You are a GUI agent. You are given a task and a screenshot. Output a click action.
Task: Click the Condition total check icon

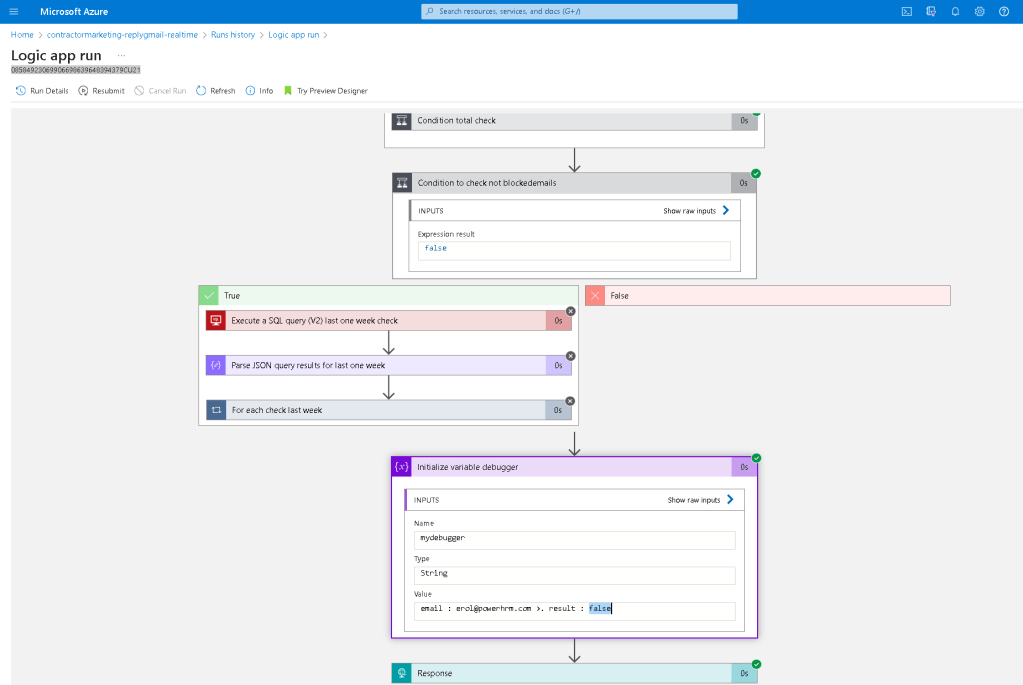402,121
